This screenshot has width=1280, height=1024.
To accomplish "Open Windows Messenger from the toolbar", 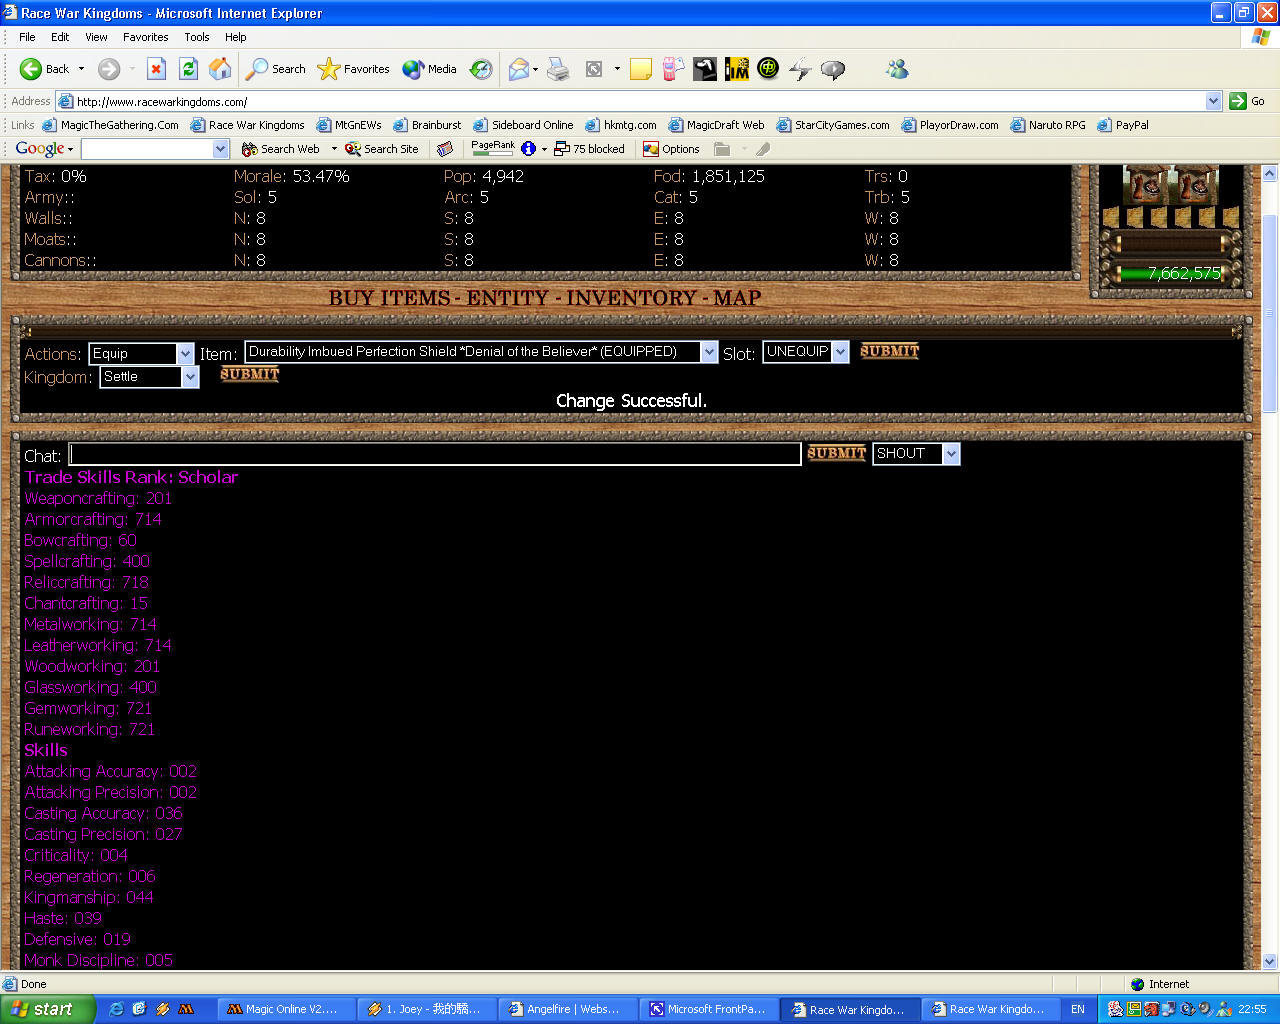I will point(897,69).
